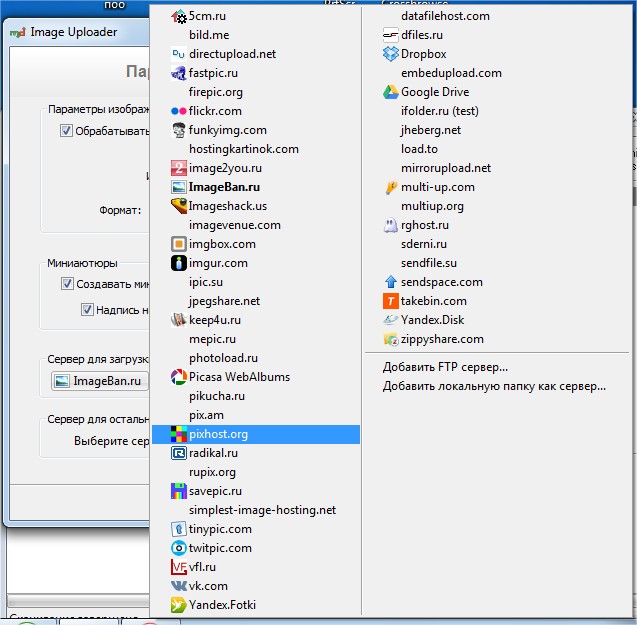The height and width of the screenshot is (625, 637).
Task: Click the savepic.ru floppy disk icon
Action: (178, 491)
